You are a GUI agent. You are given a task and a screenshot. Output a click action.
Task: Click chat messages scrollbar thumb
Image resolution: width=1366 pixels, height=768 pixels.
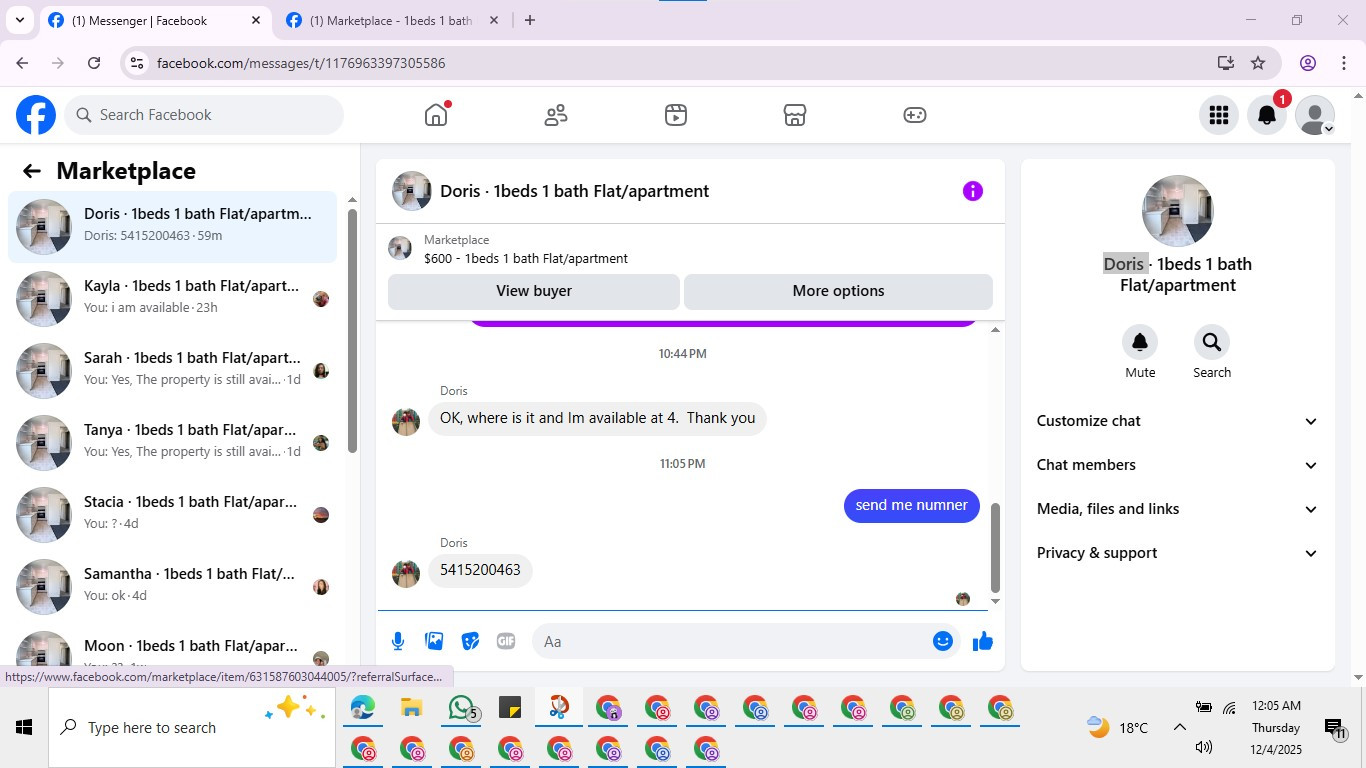995,547
